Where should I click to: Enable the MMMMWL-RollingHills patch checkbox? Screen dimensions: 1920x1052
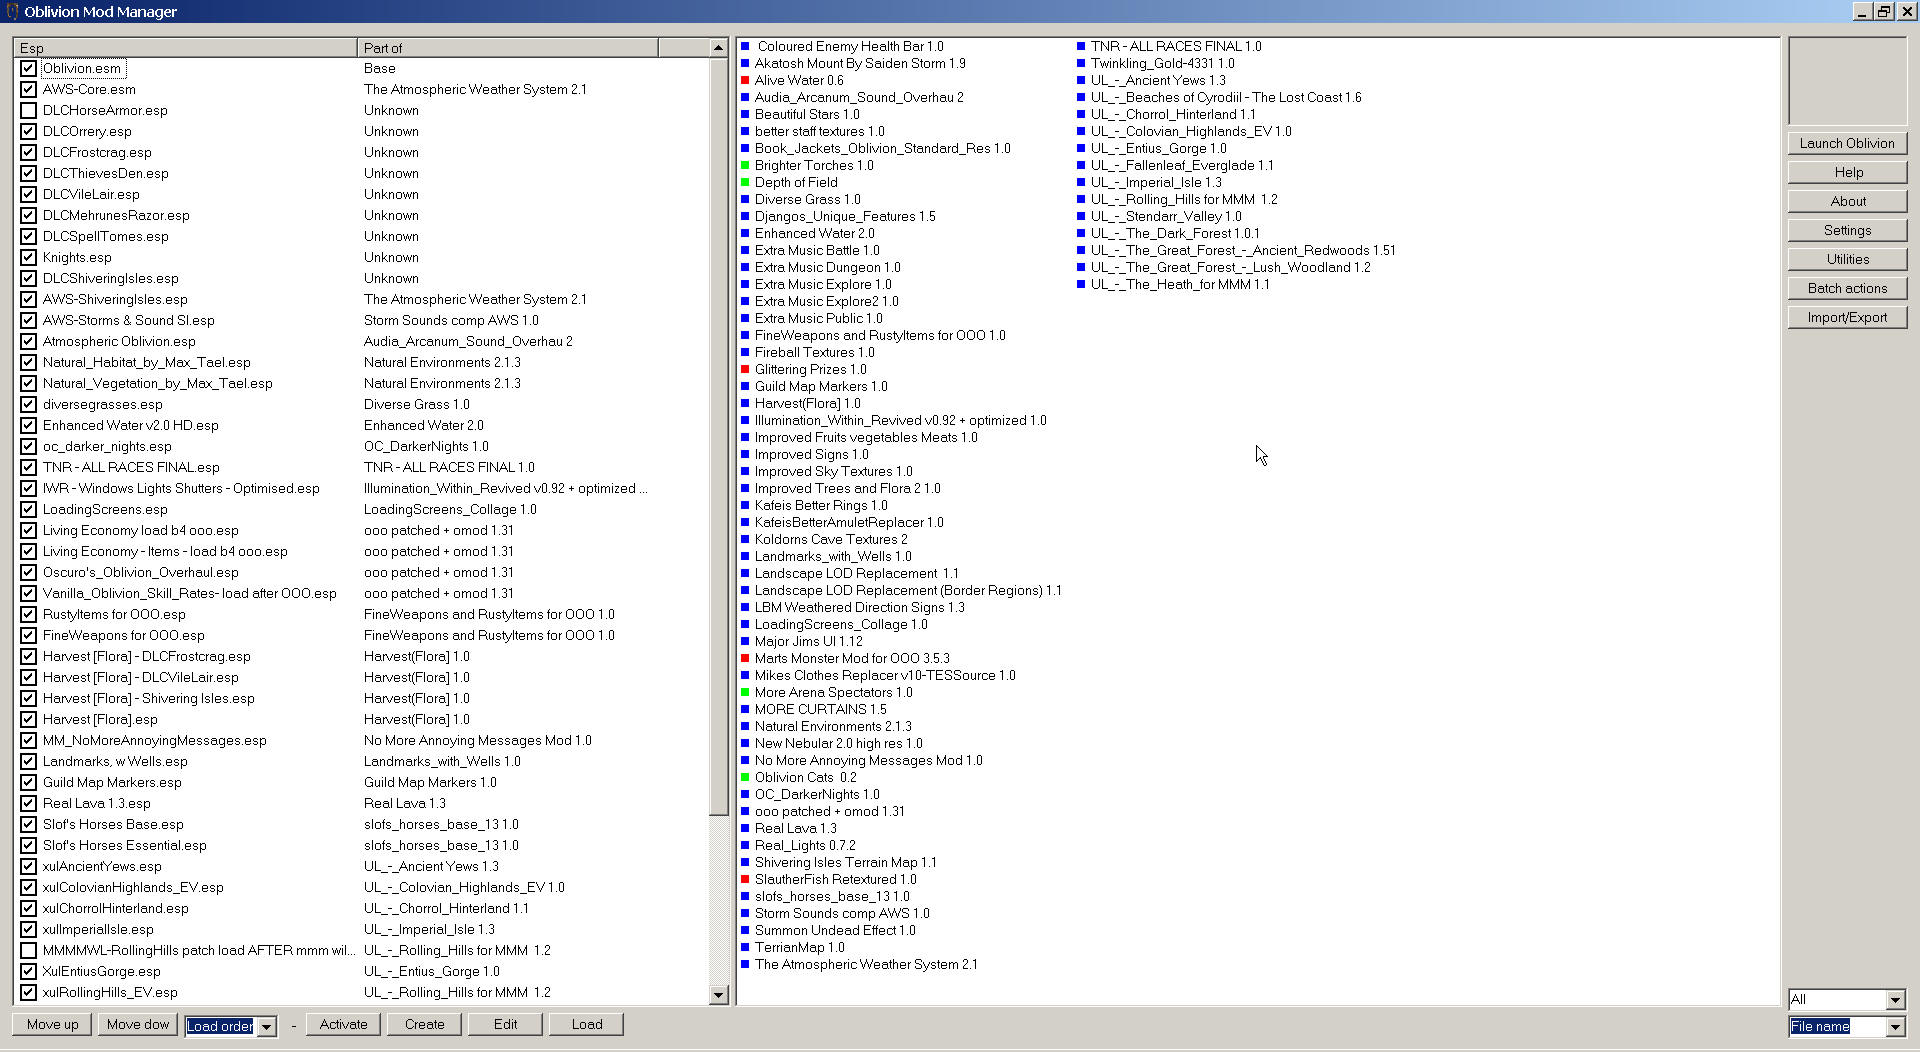pyautogui.click(x=28, y=950)
